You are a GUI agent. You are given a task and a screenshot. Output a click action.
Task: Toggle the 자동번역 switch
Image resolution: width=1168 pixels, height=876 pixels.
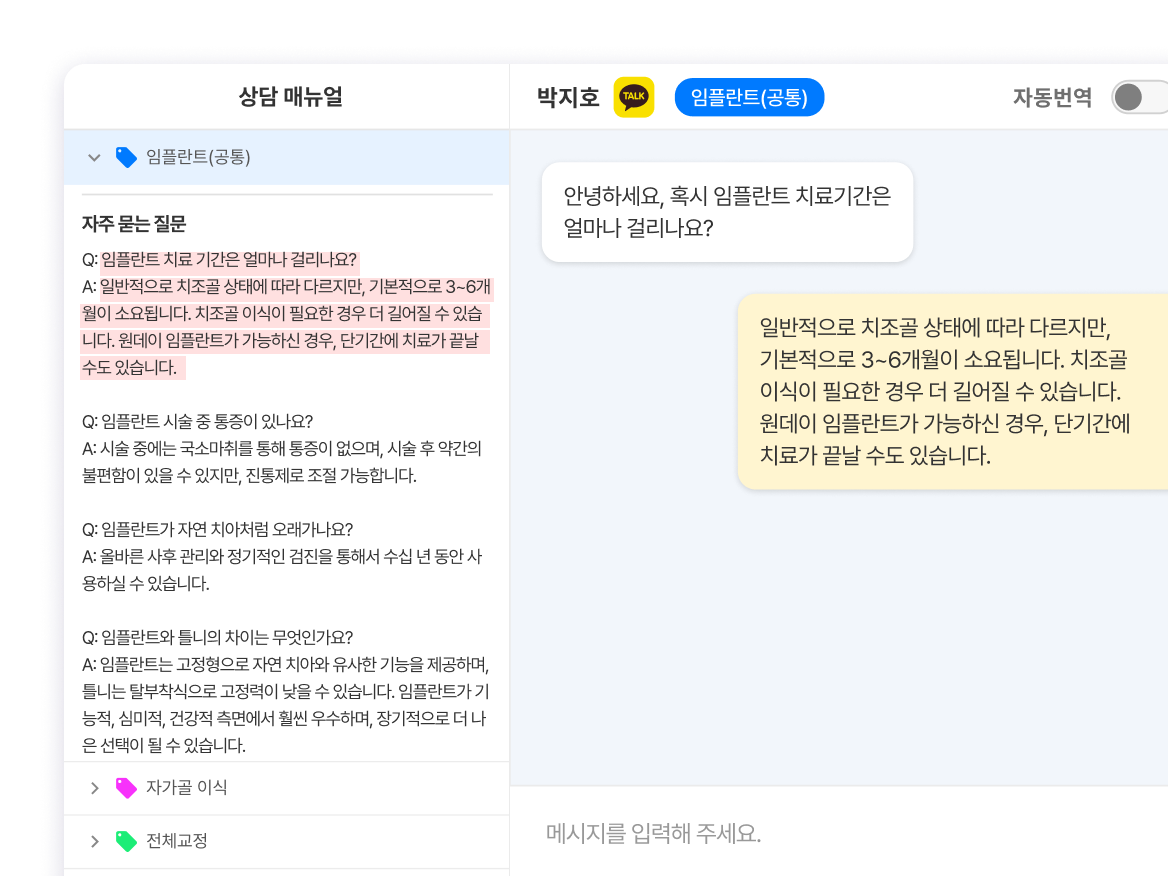(x=1138, y=98)
